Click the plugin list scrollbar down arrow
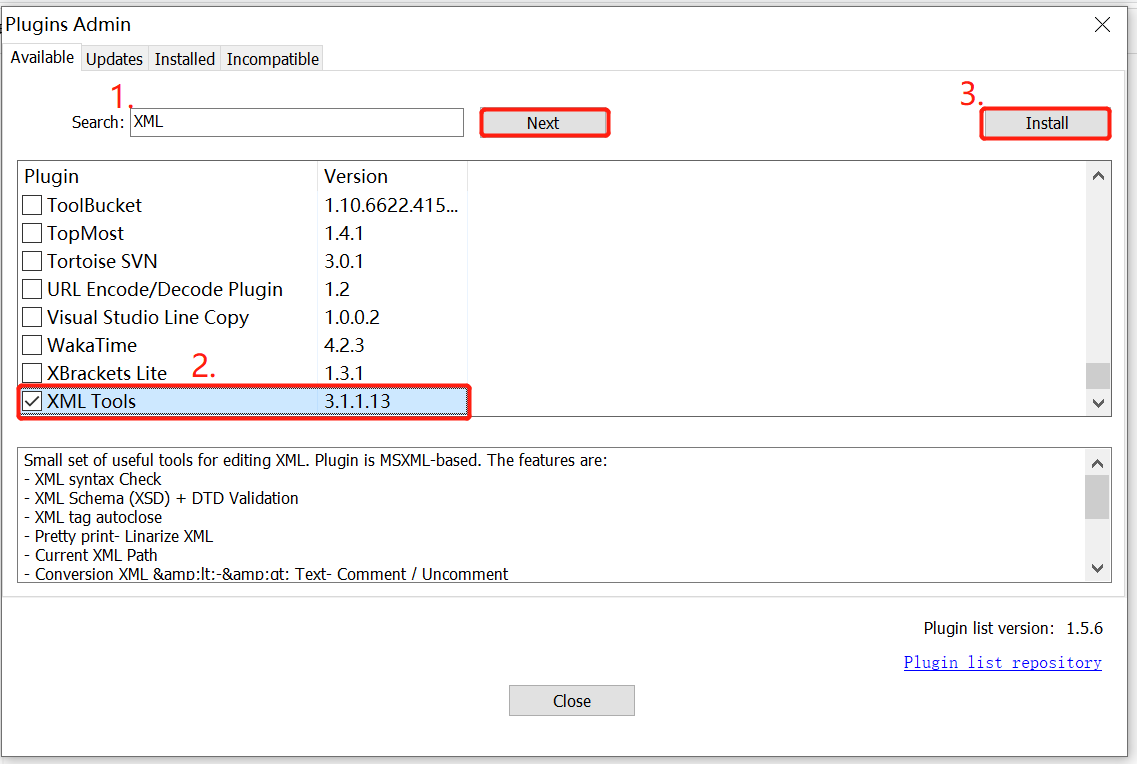Image resolution: width=1137 pixels, height=764 pixels. (x=1097, y=402)
